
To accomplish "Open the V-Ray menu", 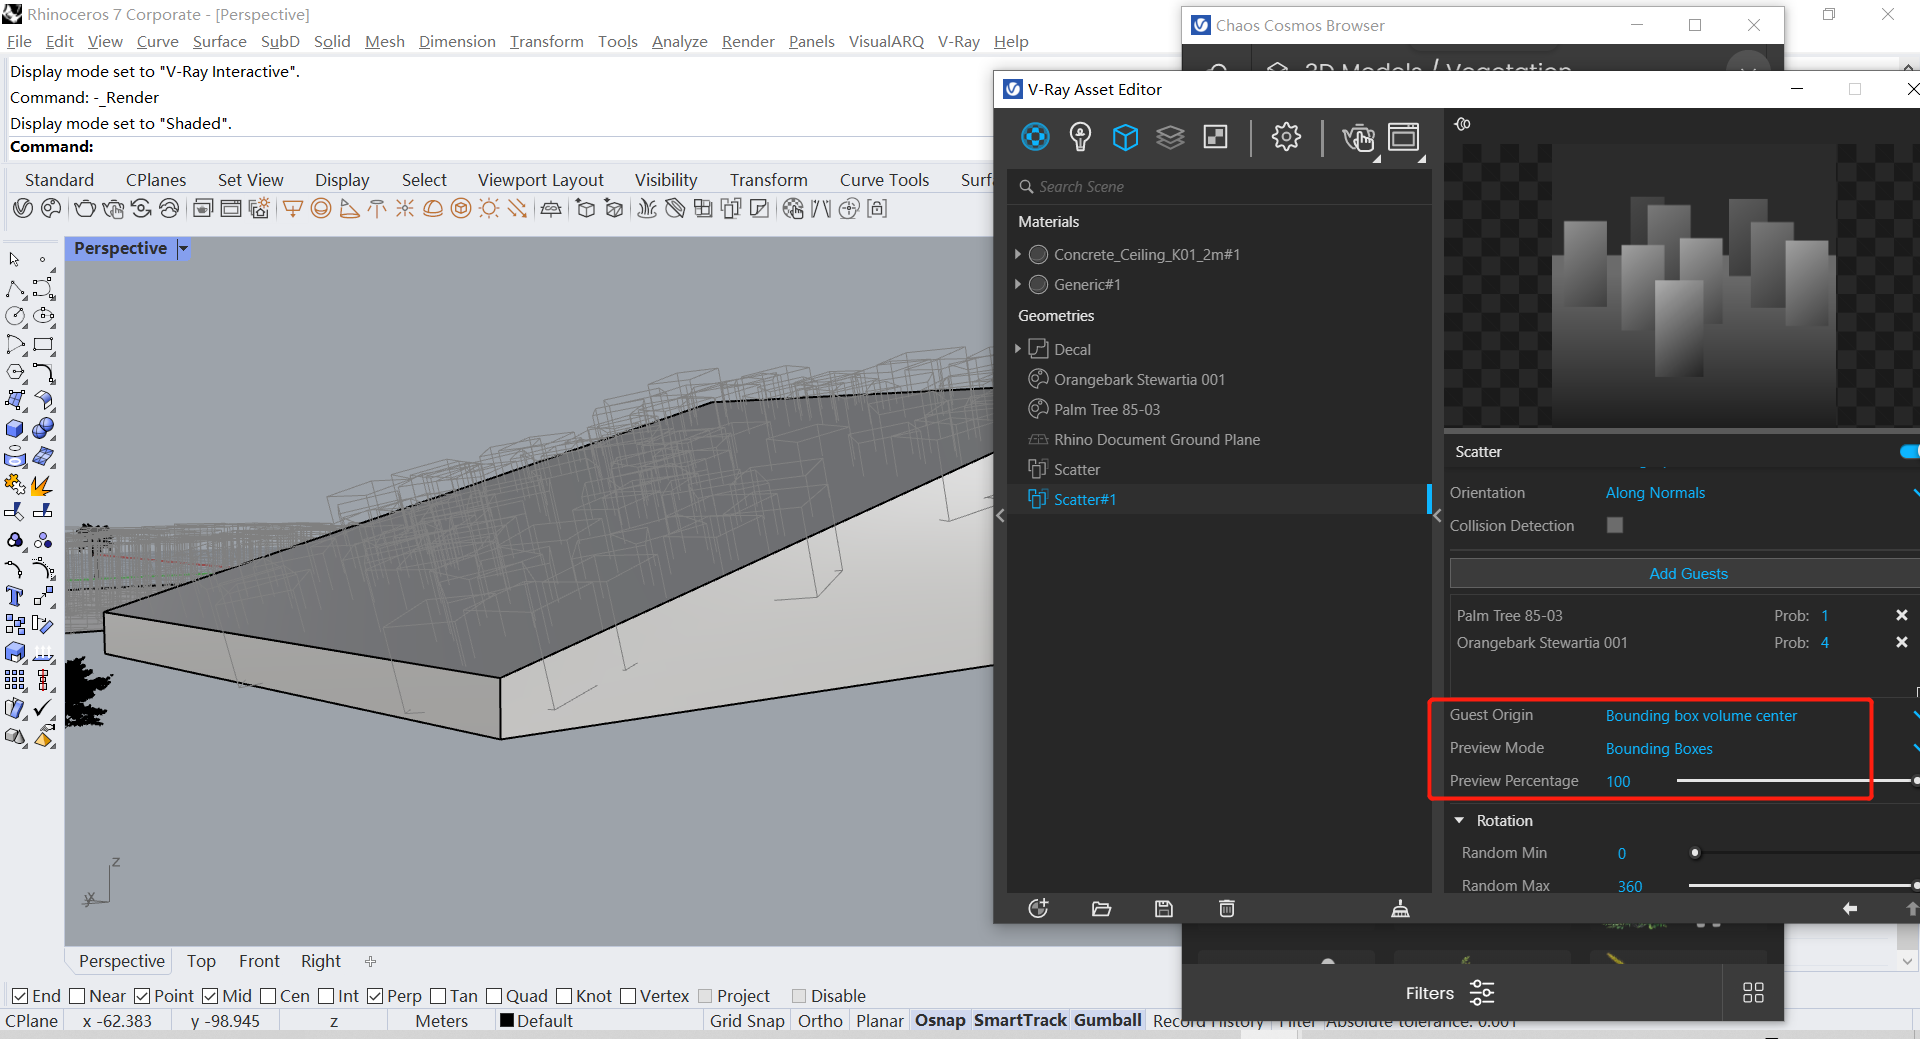I will pyautogui.click(x=958, y=41).
